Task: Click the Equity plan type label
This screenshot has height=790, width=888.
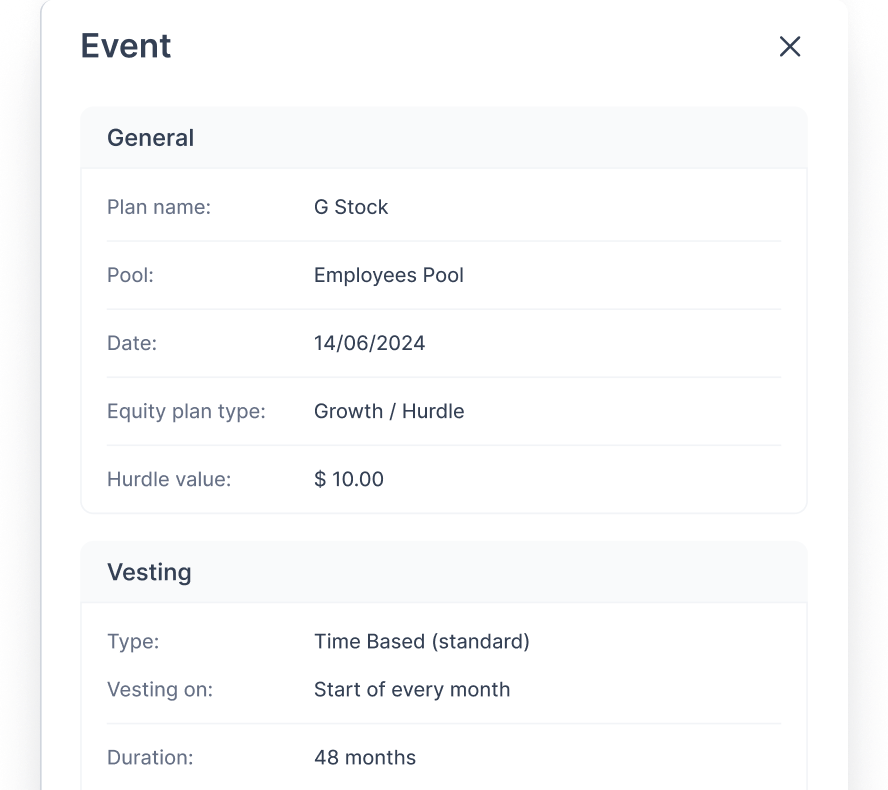Action: tap(186, 411)
